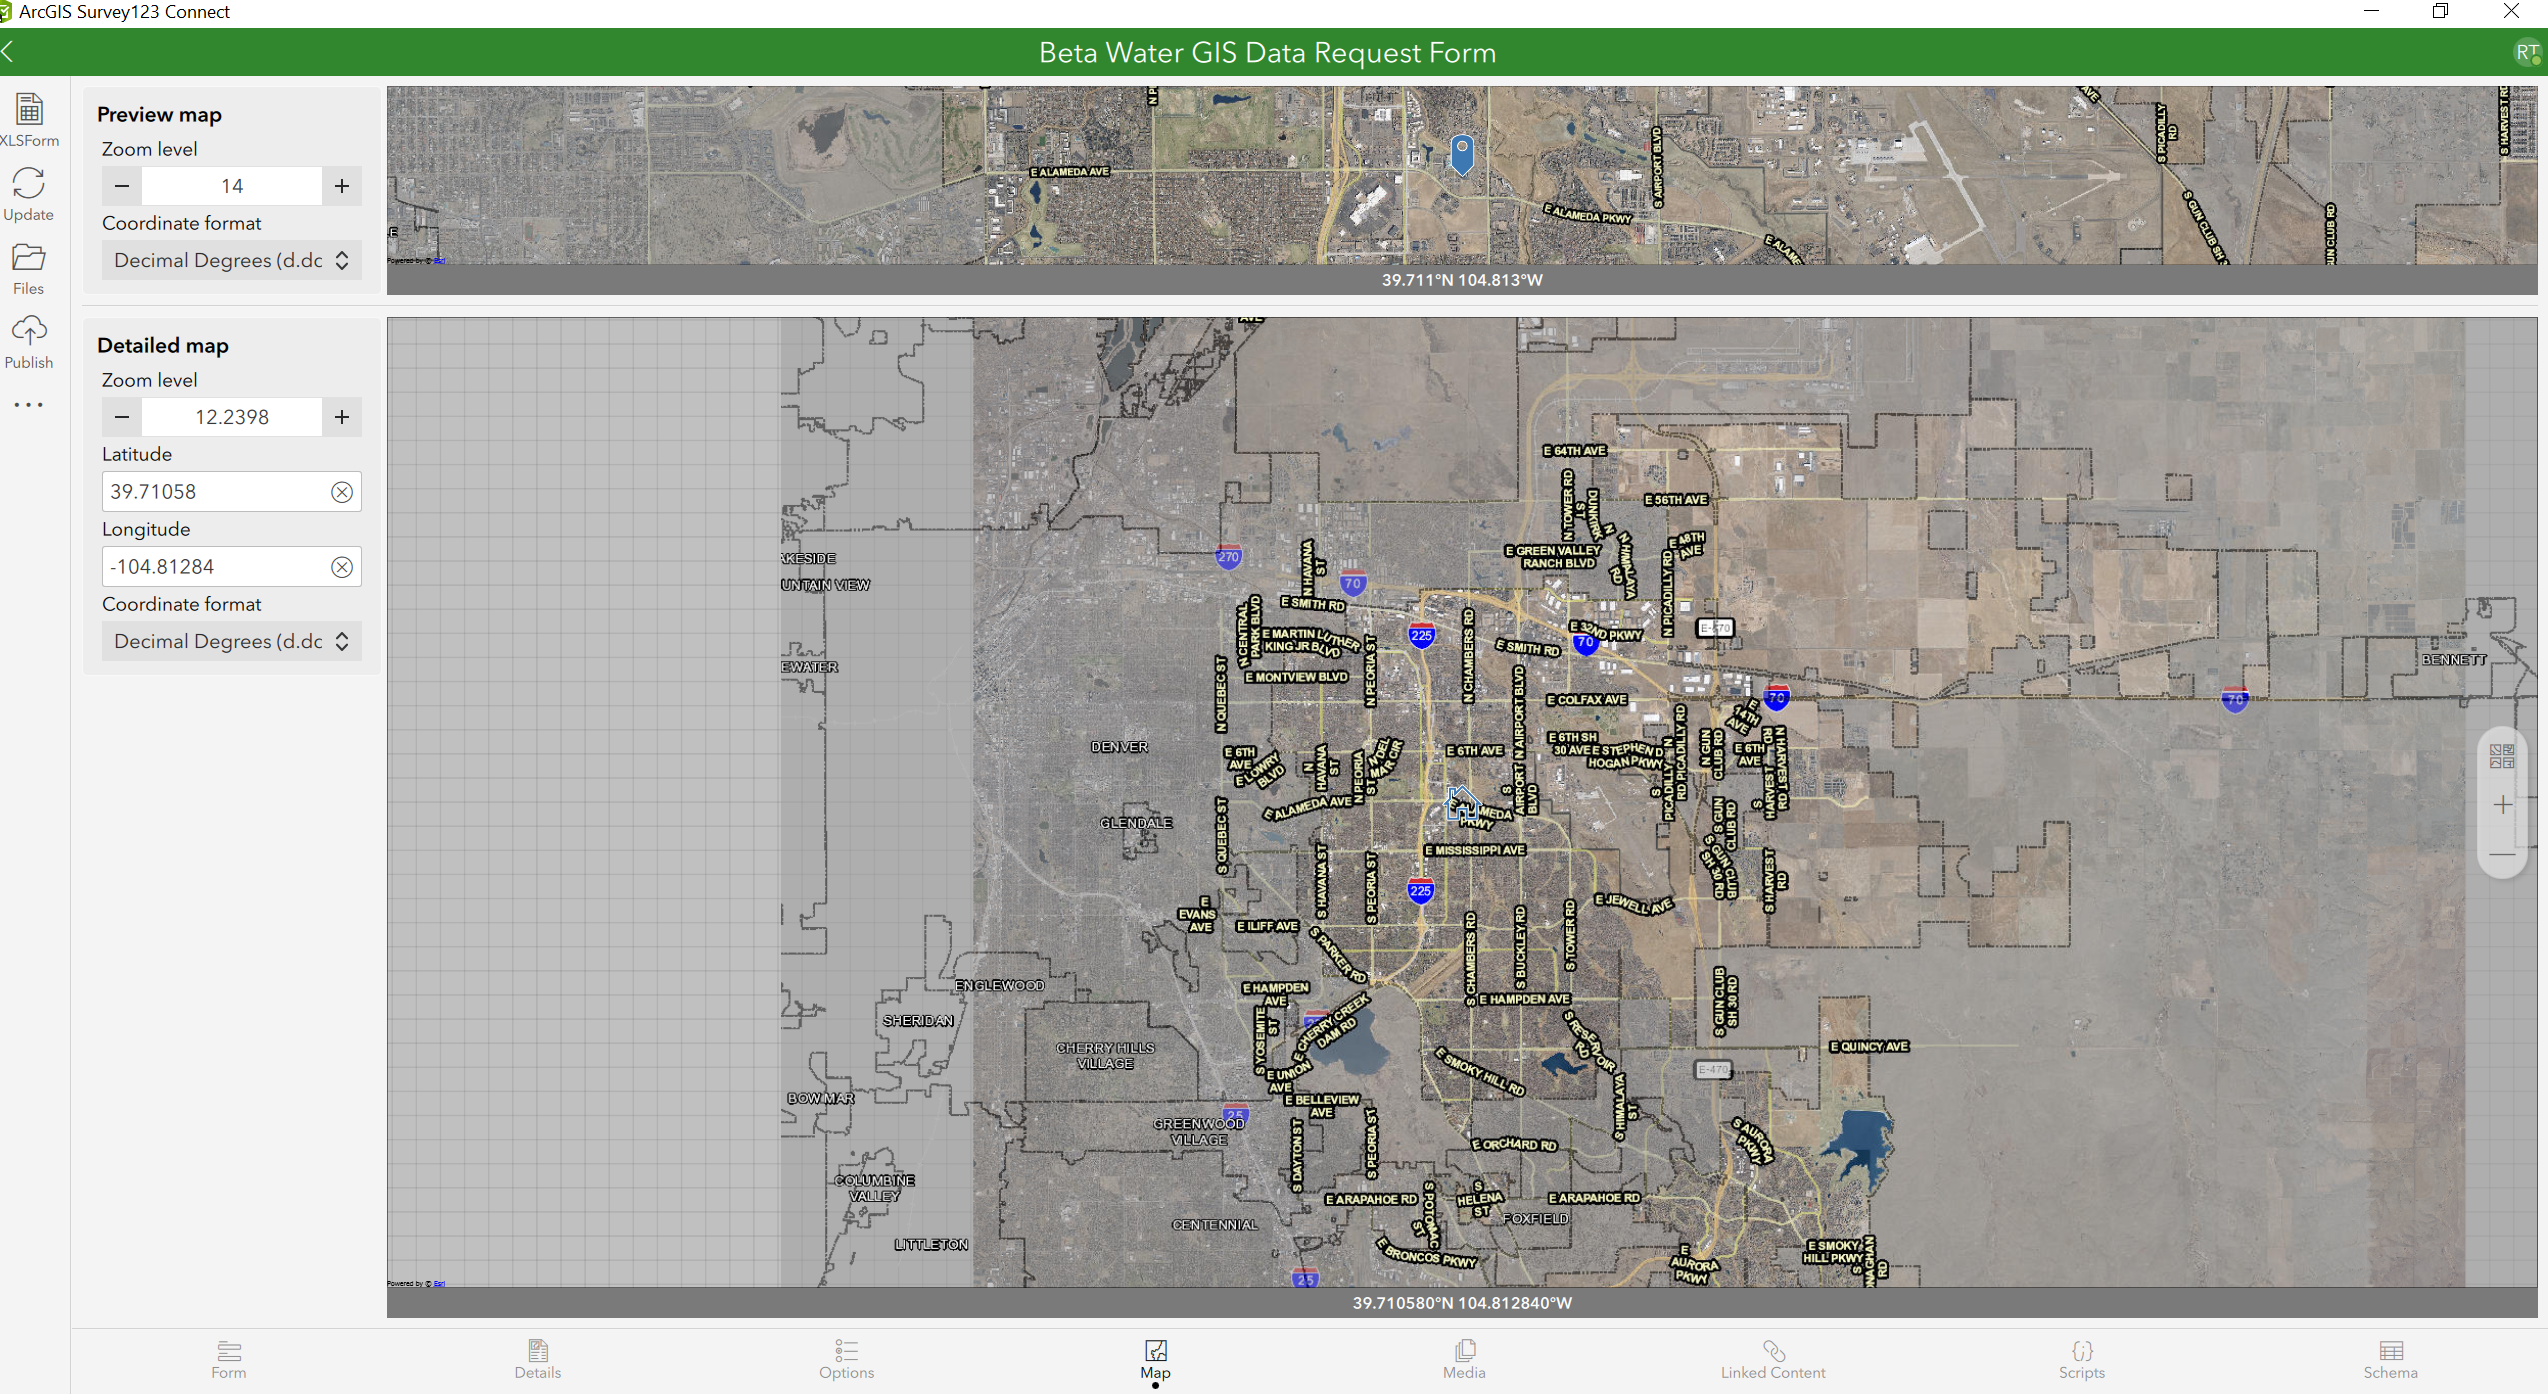Switch to the Linked Content tab
Viewport: 2548px width, 1394px height.
[1772, 1360]
